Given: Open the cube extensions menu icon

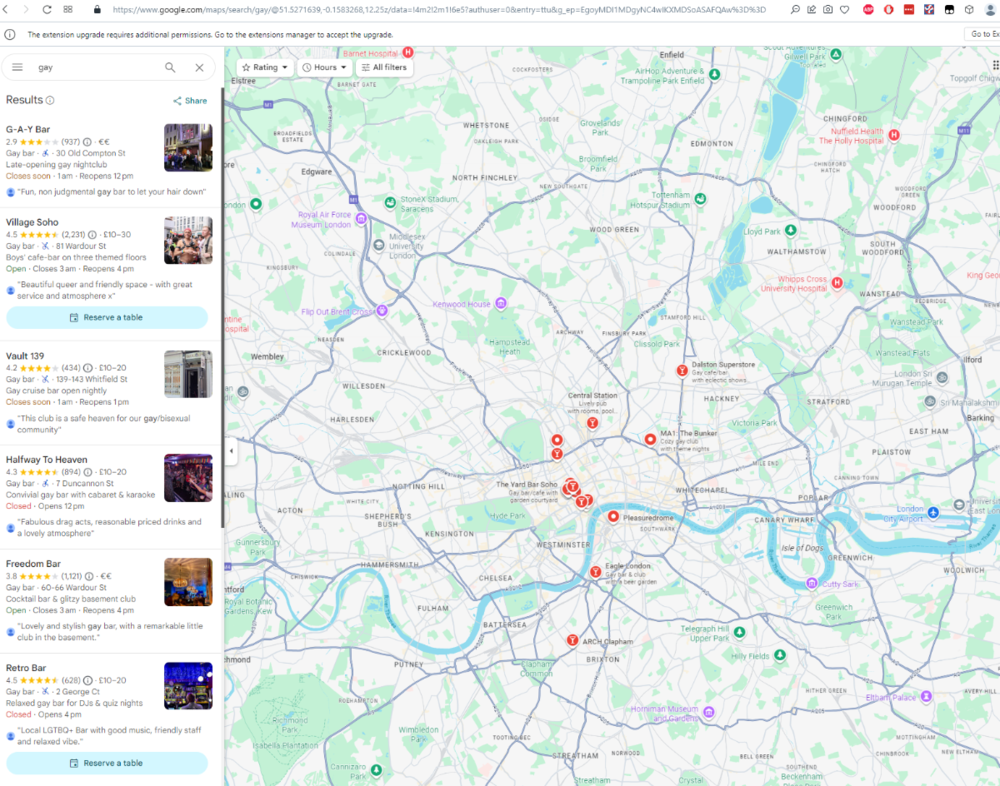Looking at the screenshot, I should tap(969, 10).
